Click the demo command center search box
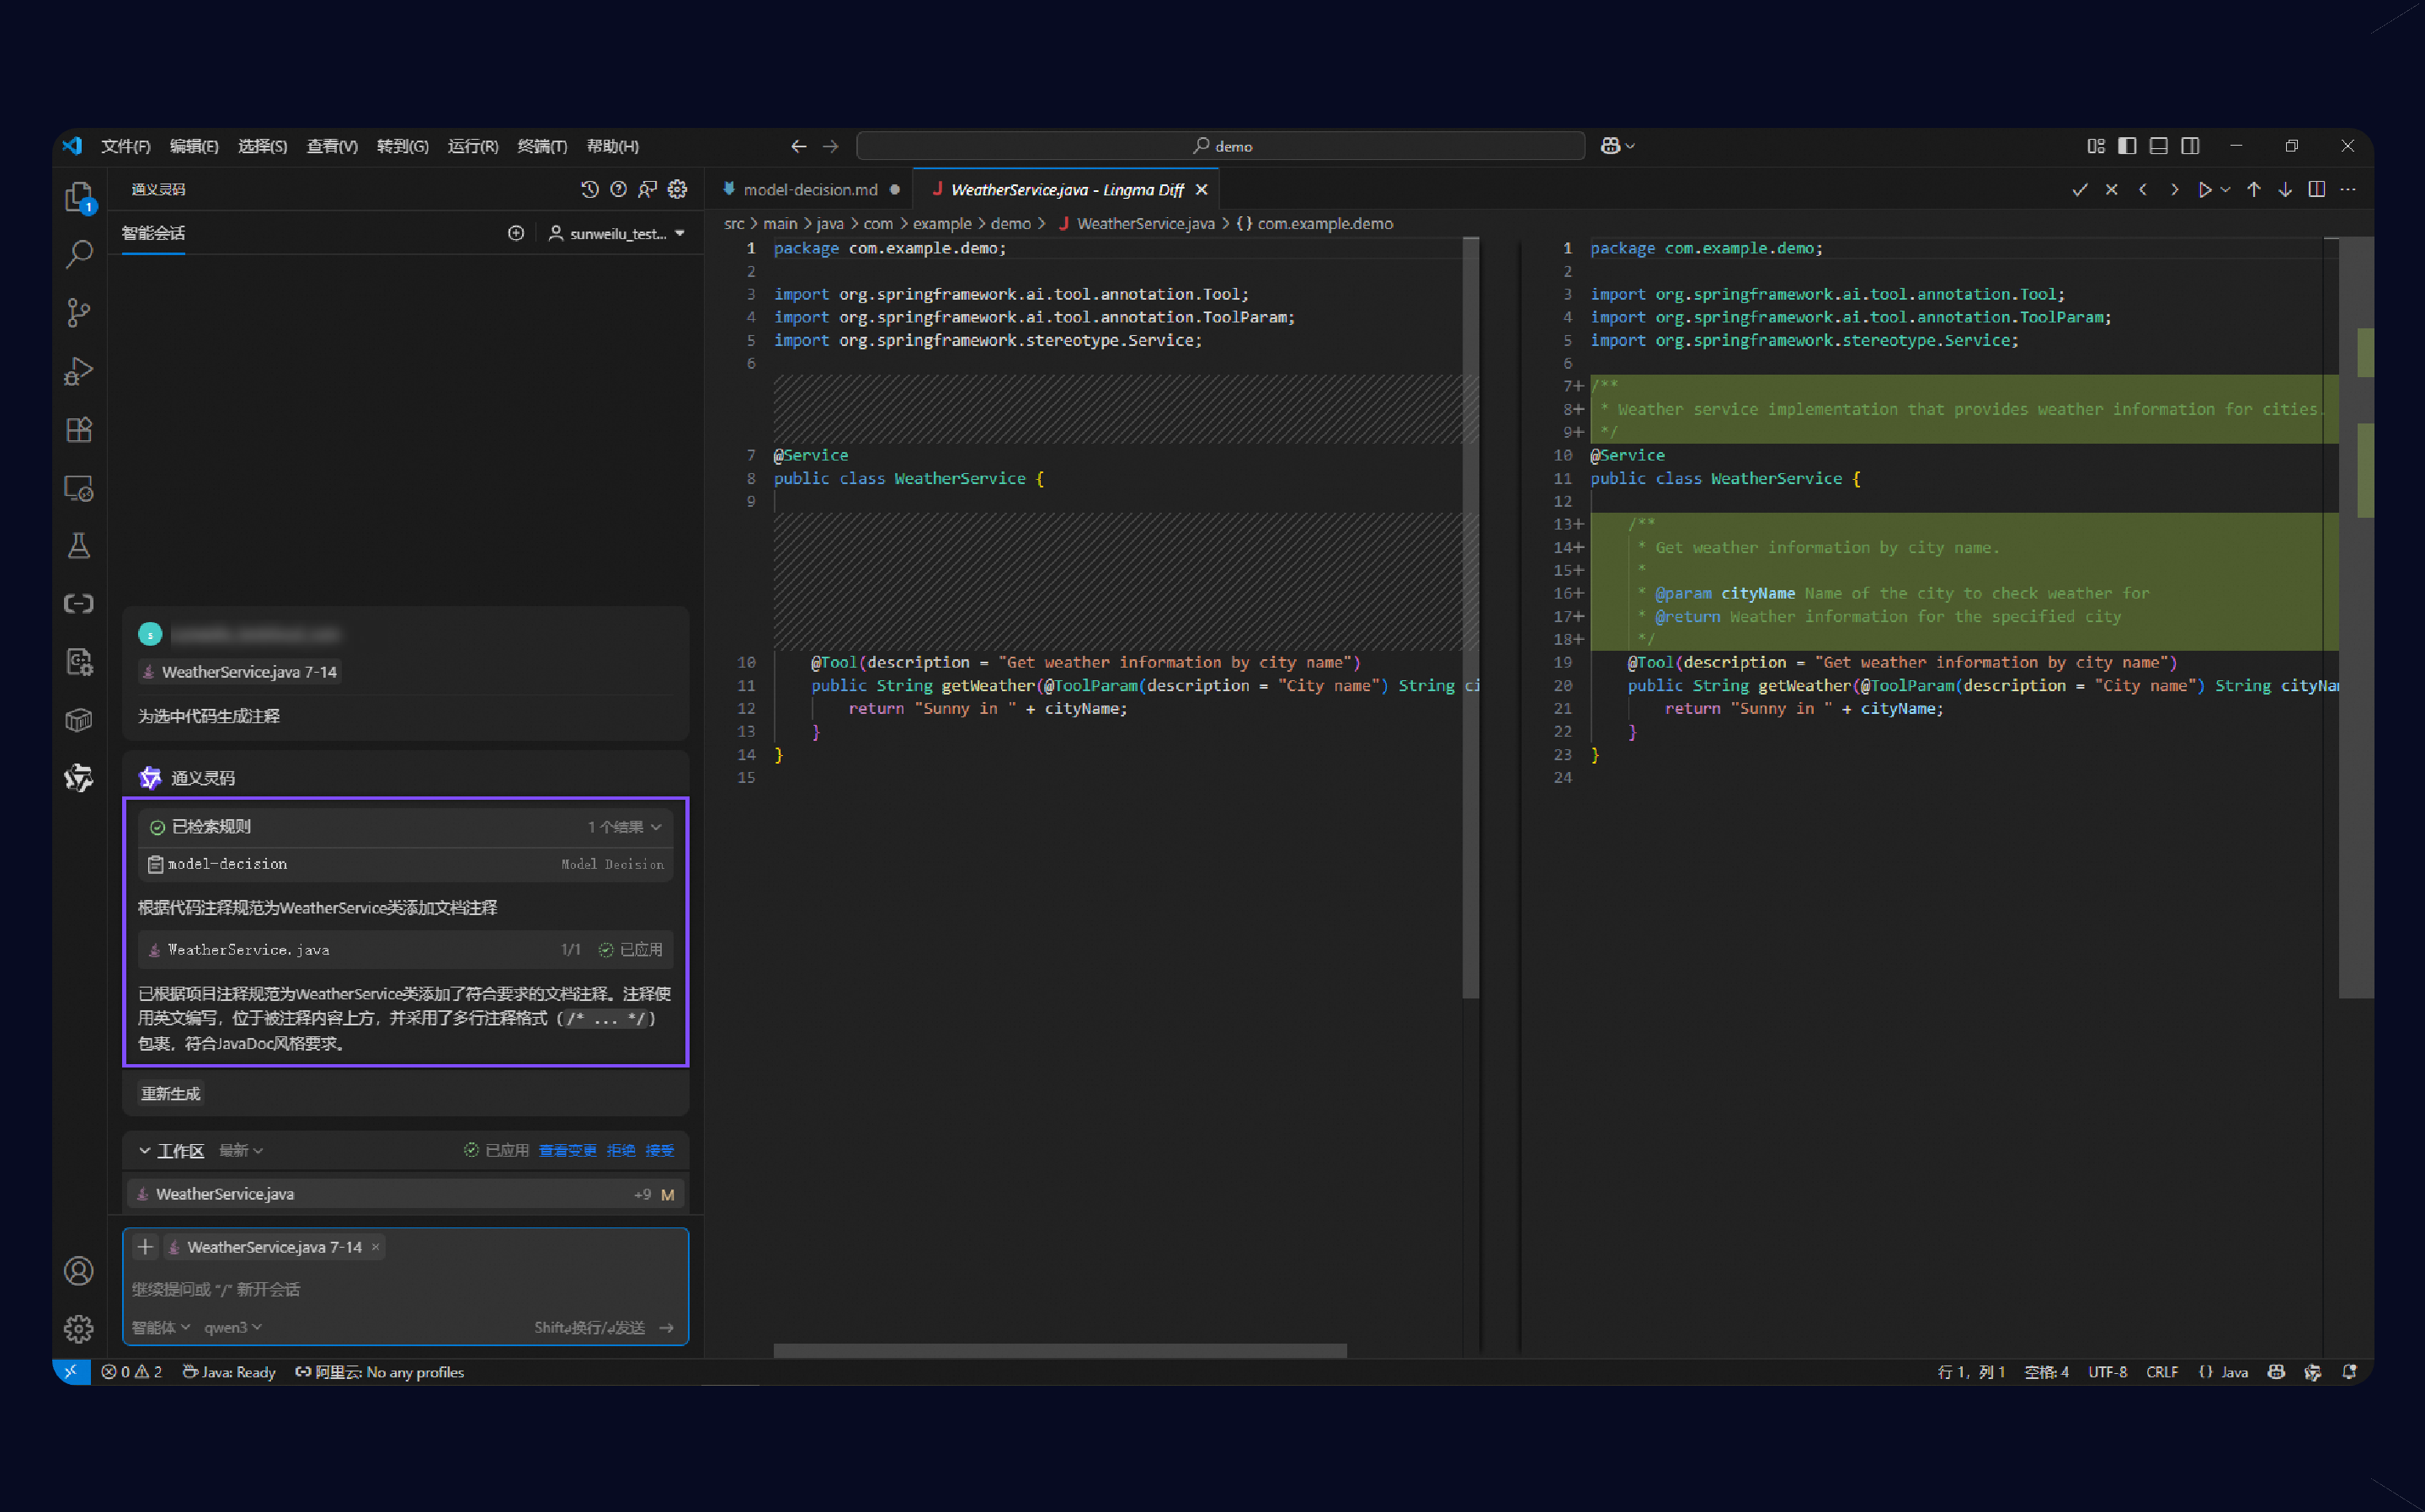 click(x=1221, y=146)
